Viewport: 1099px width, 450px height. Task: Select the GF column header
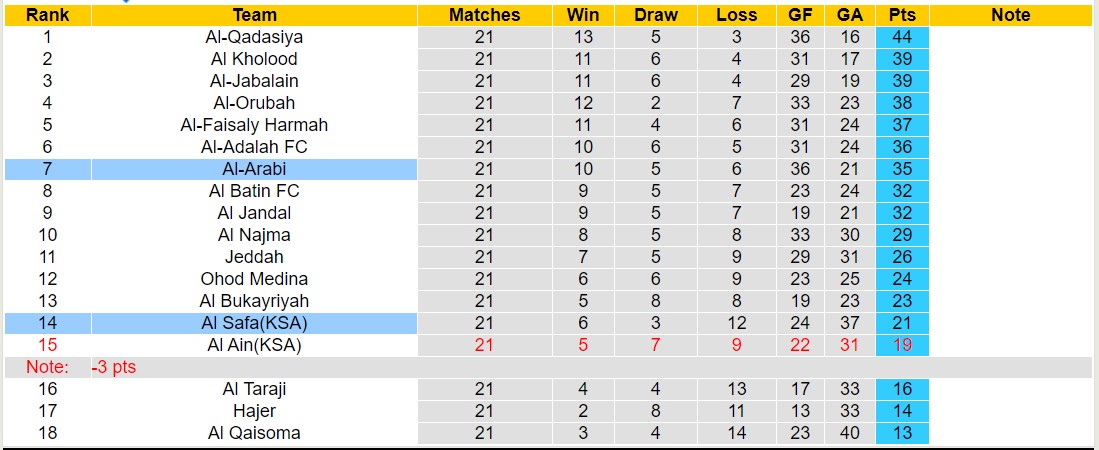[800, 15]
